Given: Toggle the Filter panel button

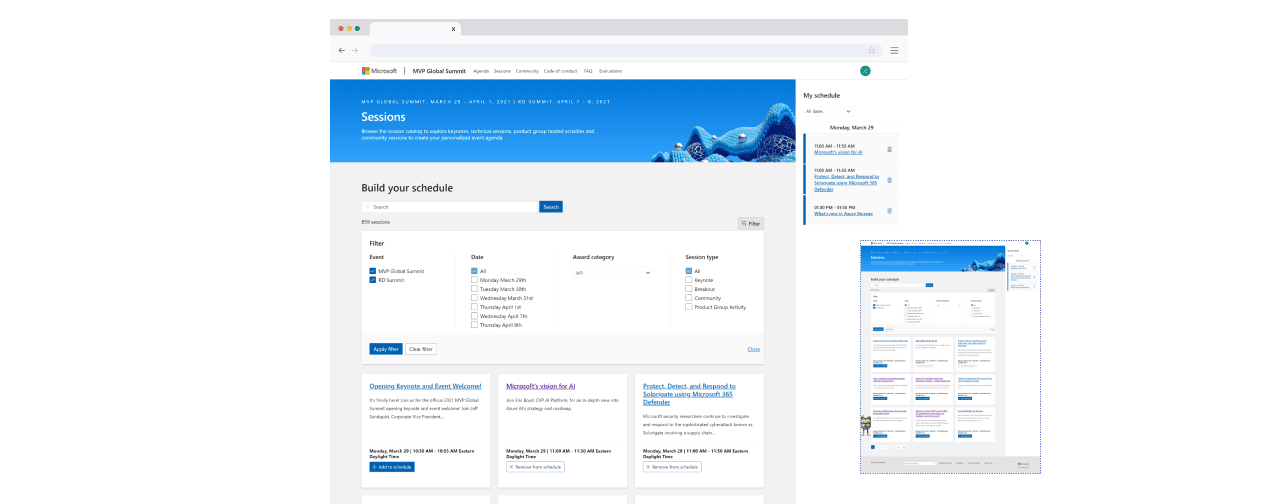Looking at the screenshot, I should (751, 223).
